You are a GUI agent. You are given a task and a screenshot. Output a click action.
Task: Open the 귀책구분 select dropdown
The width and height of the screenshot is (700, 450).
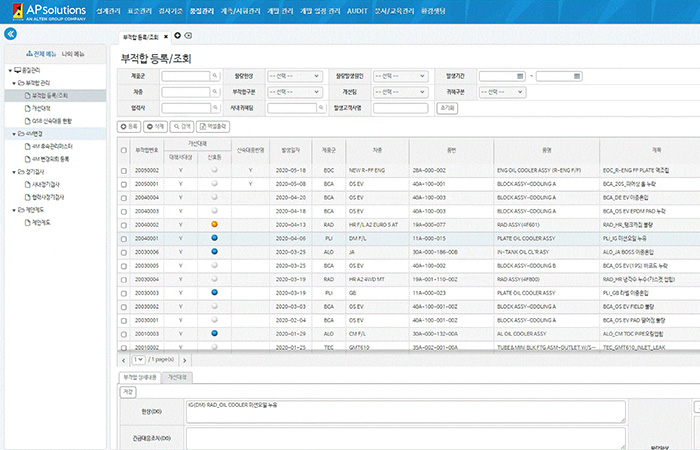pos(502,92)
